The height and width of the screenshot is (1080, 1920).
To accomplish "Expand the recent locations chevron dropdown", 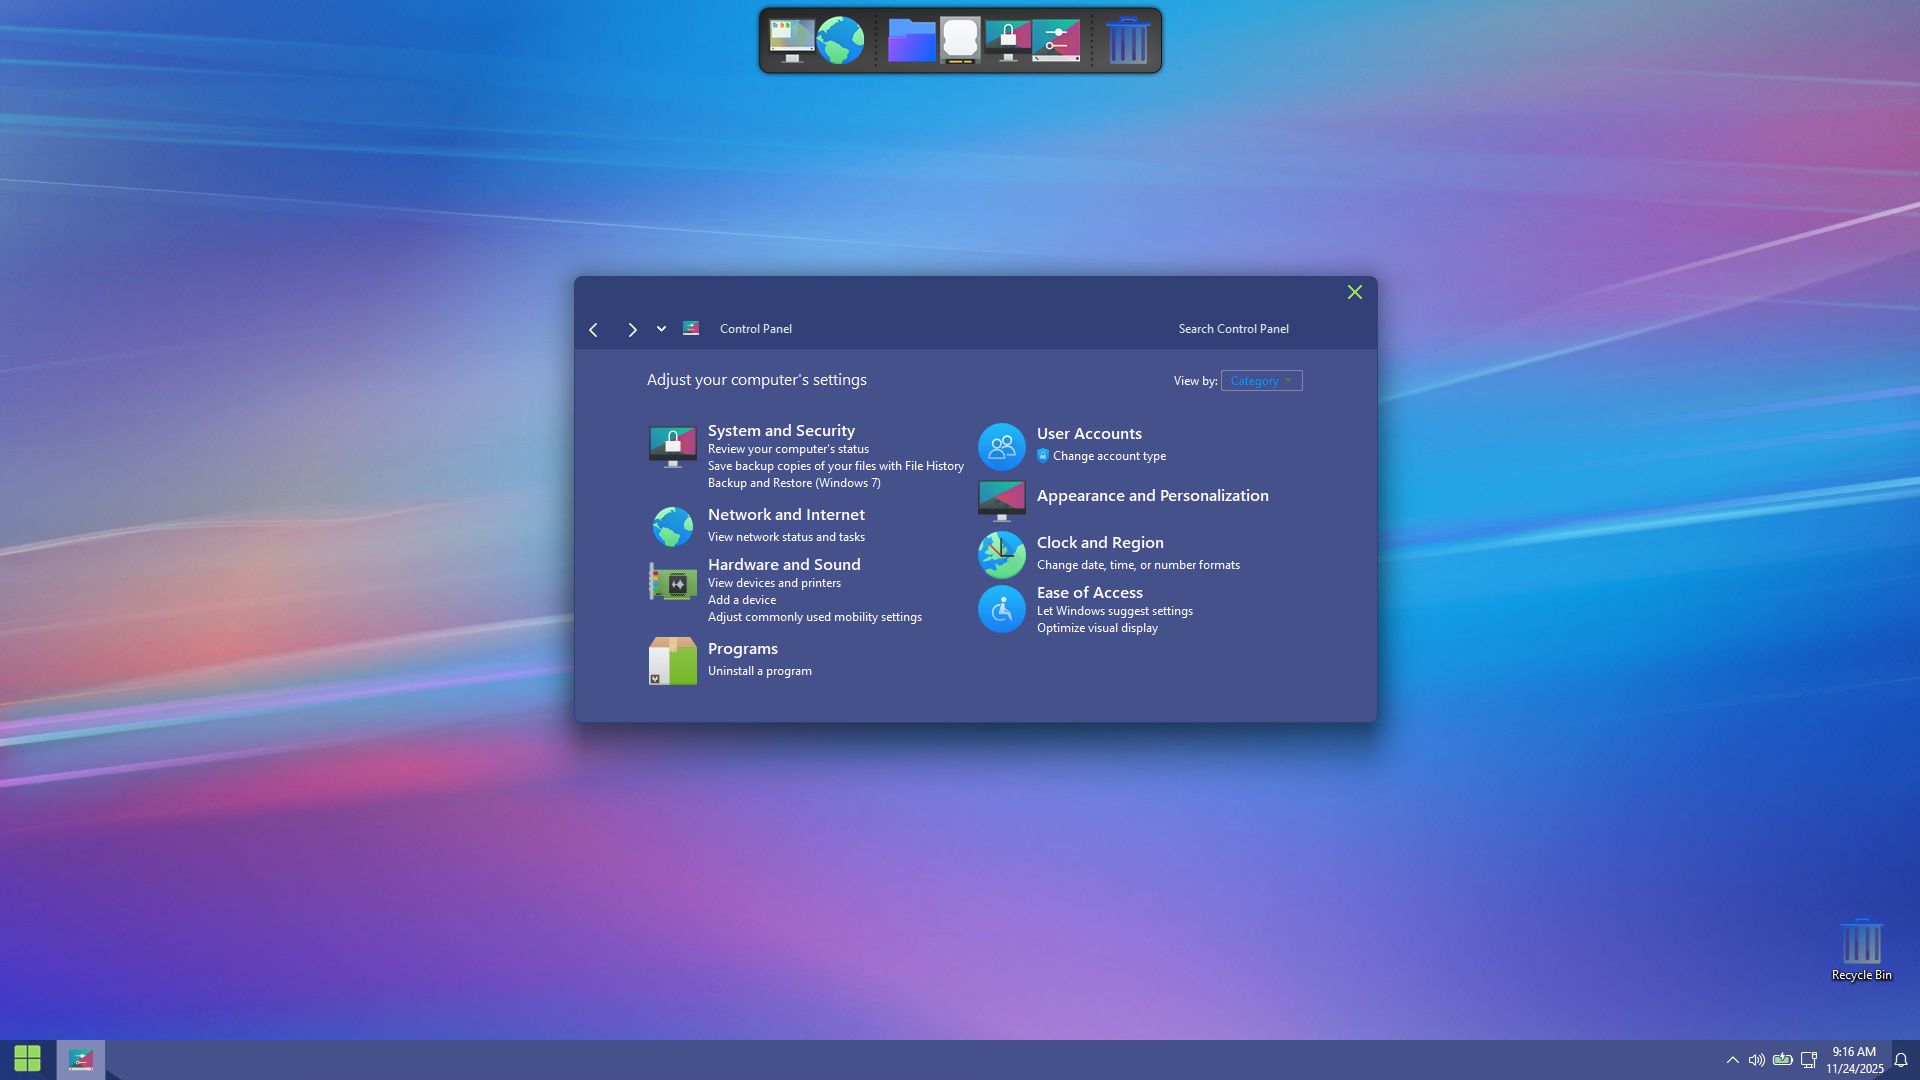I will point(661,329).
